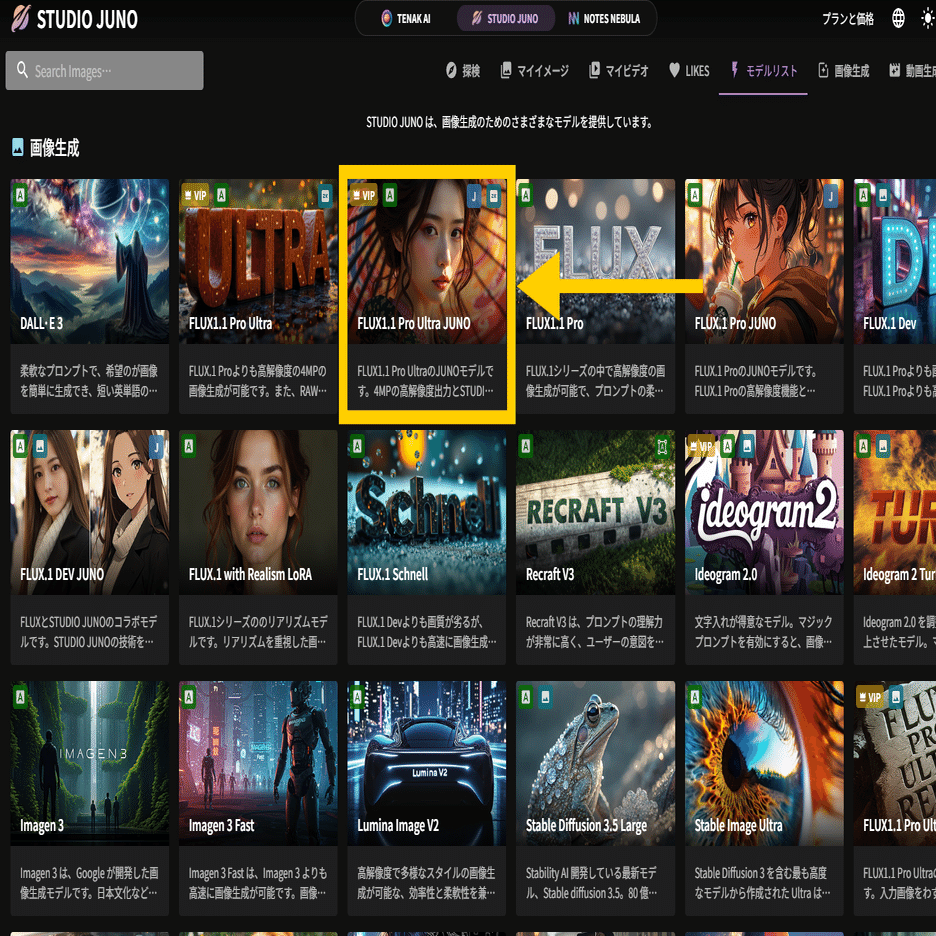Open the FLUX.1 DEV JUNO model thumbnail
Image resolution: width=936 pixels, height=936 pixels.
pyautogui.click(x=90, y=512)
